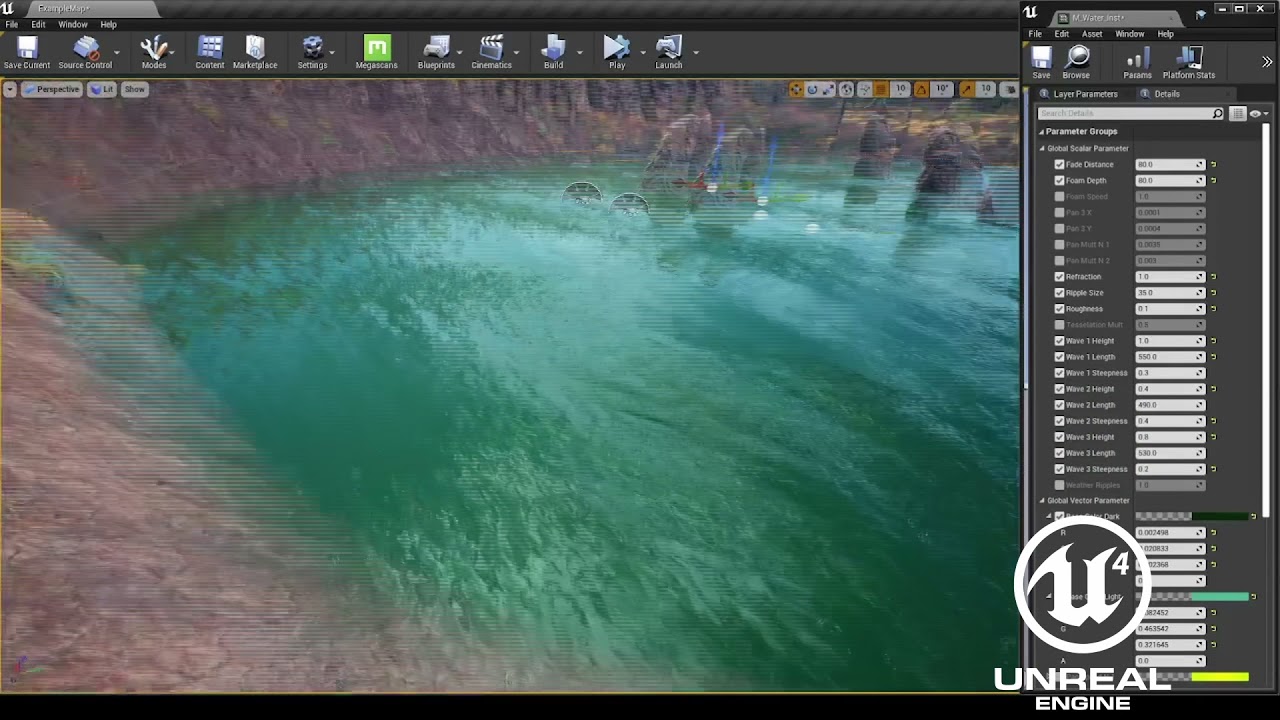Open the Perspective view mode dropdown
Screen dimensions: 1280x720
(51, 89)
